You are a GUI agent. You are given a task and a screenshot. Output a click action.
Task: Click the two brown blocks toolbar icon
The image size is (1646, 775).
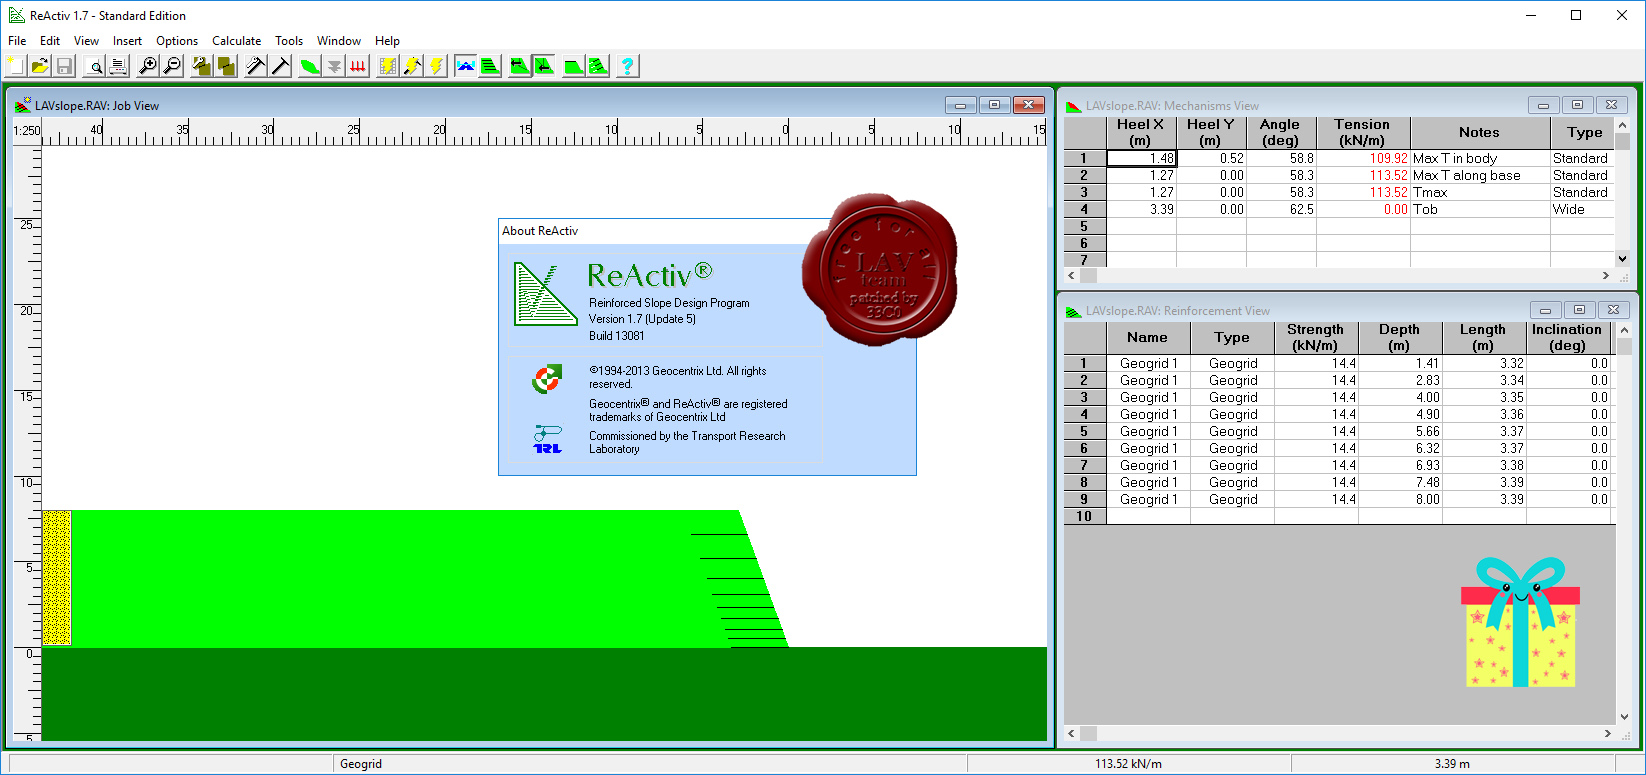click(x=226, y=66)
